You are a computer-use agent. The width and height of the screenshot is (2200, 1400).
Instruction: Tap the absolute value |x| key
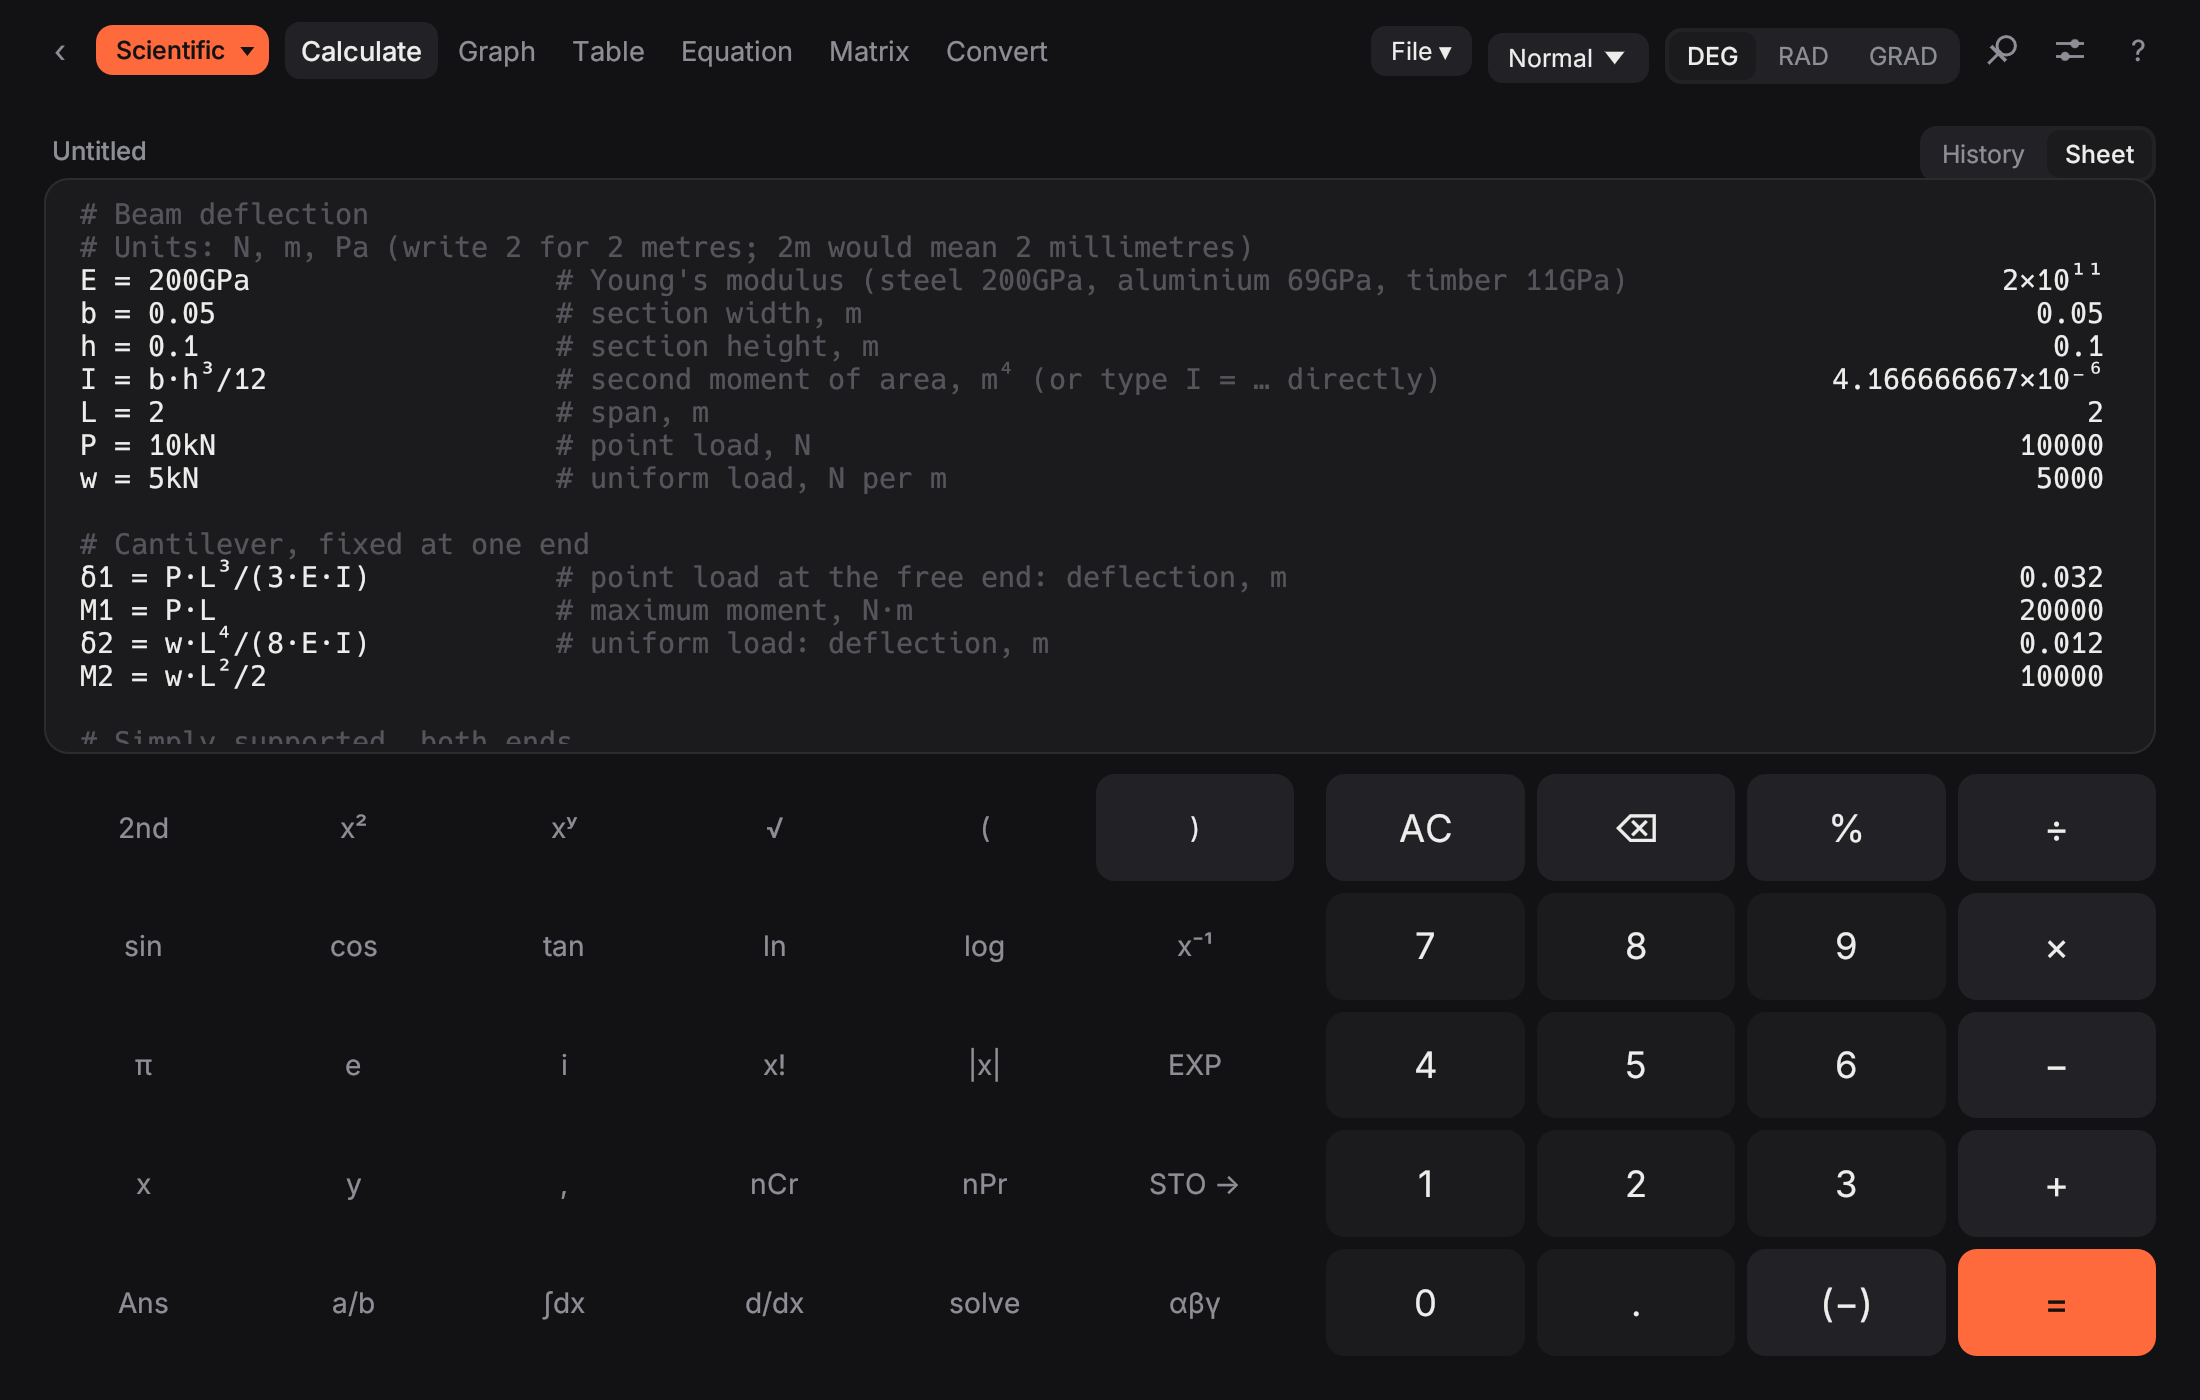point(984,1065)
